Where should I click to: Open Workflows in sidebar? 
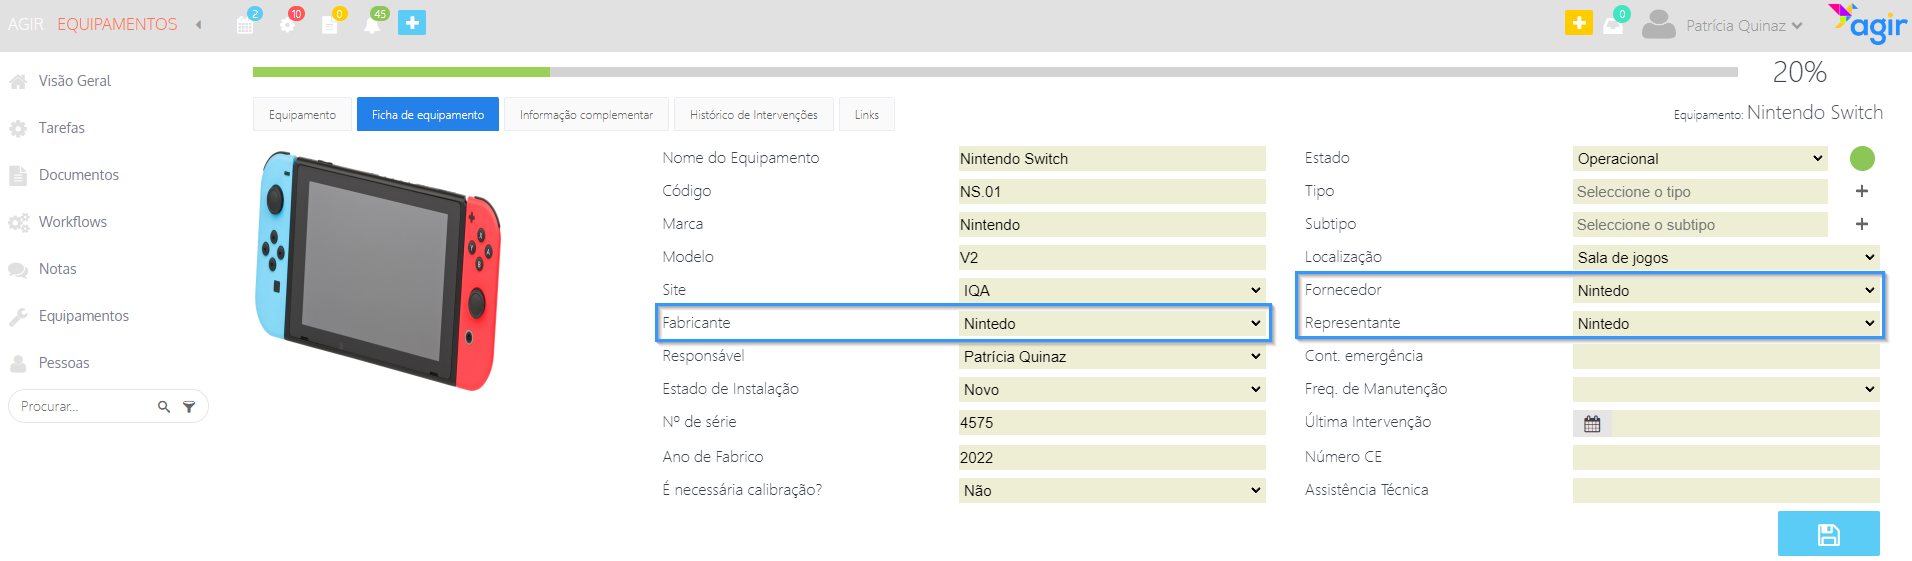pyautogui.click(x=73, y=222)
